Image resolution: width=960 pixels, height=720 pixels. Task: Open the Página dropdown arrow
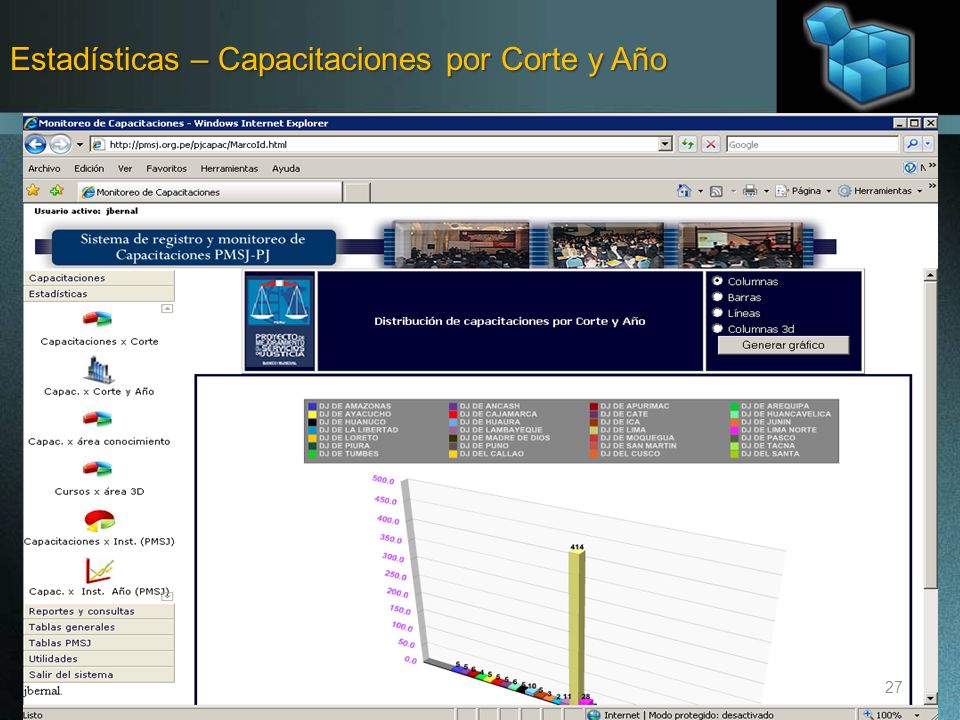coord(829,192)
